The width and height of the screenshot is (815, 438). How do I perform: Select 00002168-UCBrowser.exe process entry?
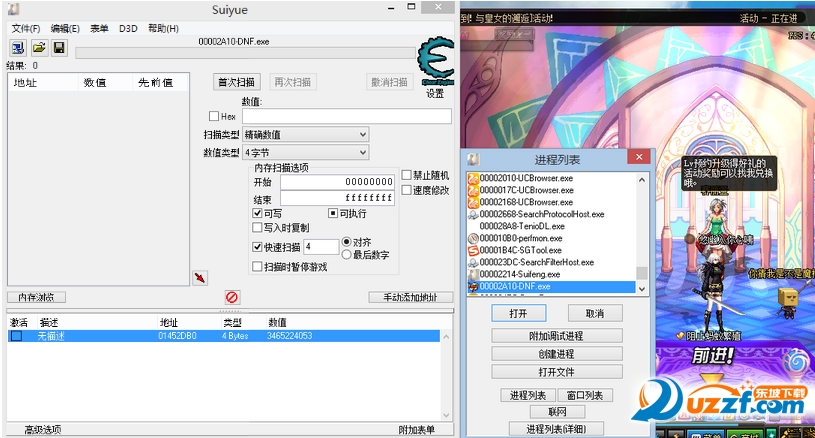click(526, 202)
